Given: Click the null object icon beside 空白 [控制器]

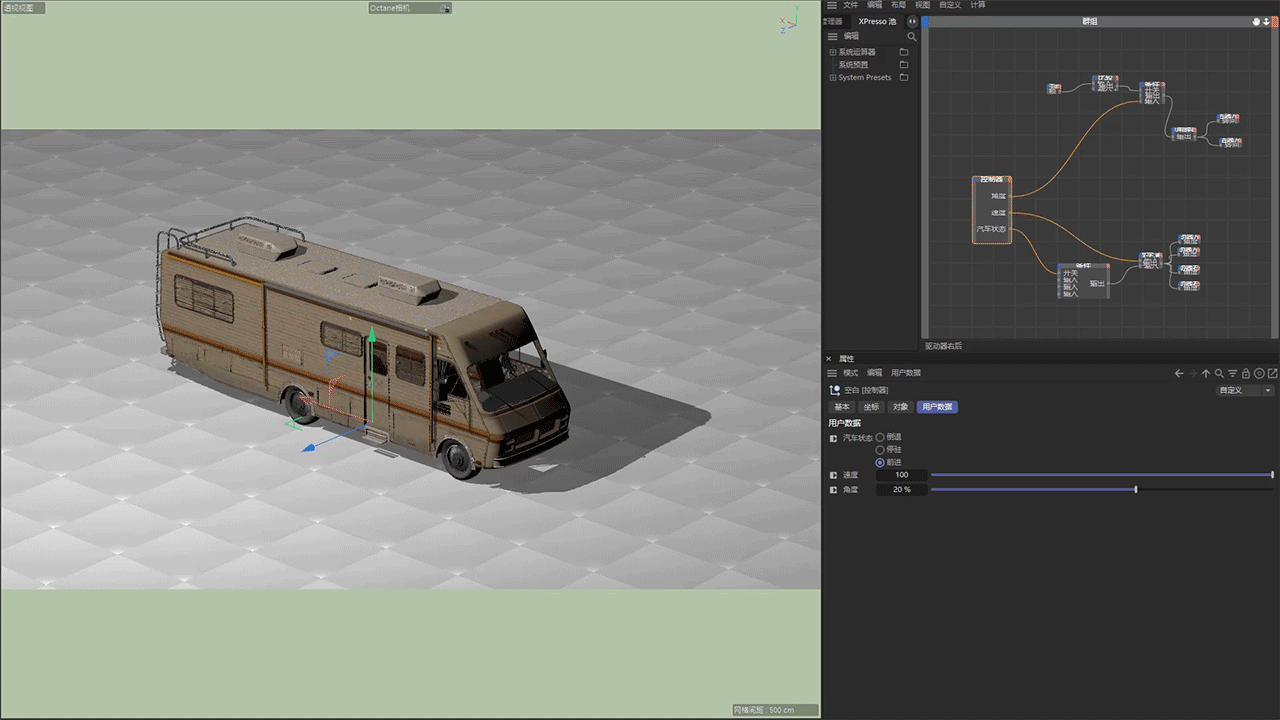Looking at the screenshot, I should (x=834, y=390).
